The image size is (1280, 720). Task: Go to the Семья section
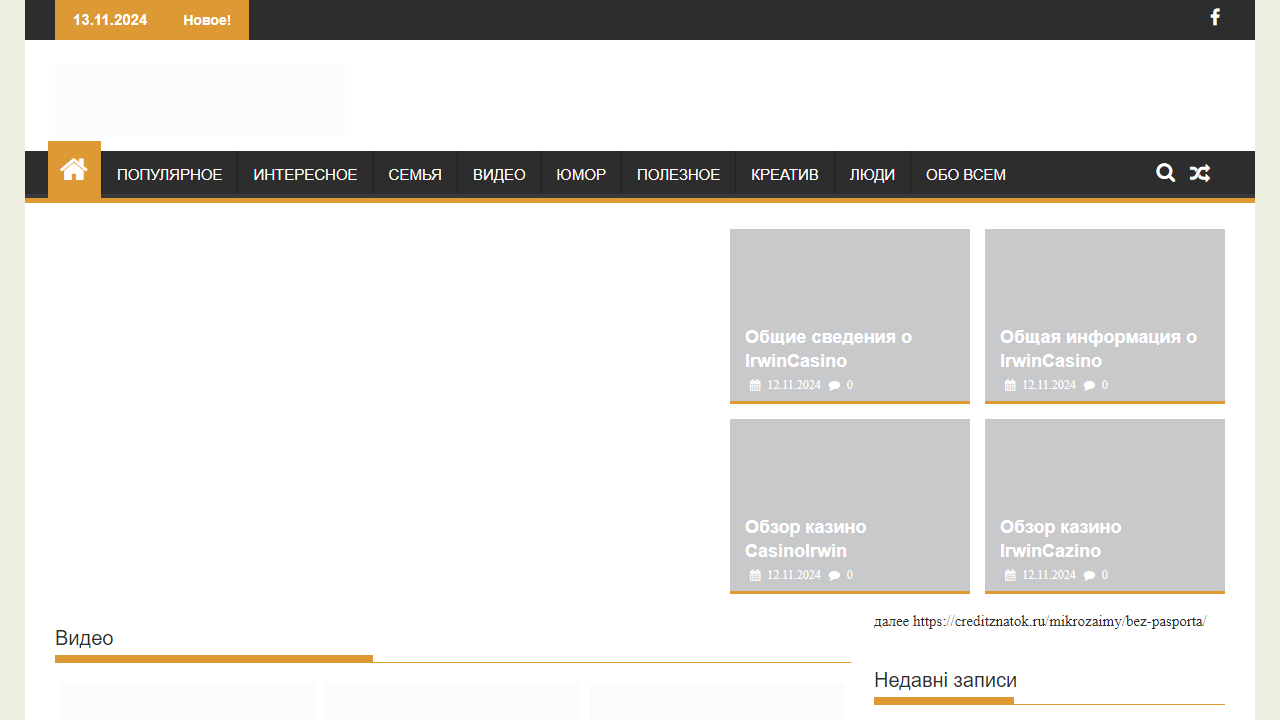pos(415,175)
